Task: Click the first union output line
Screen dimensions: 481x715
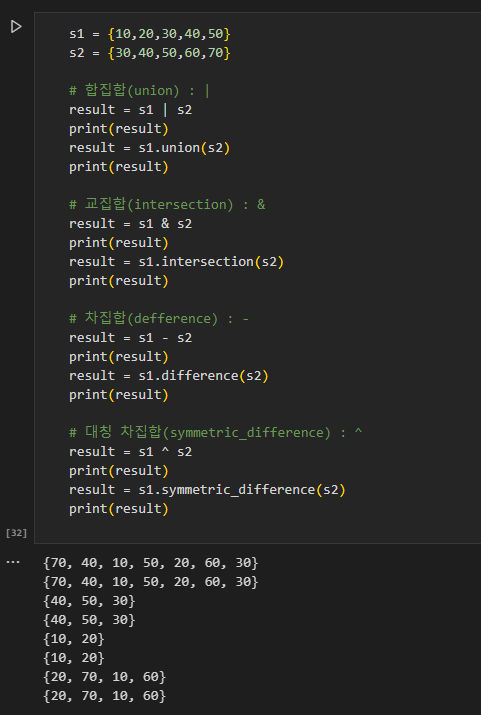Action: pos(151,563)
